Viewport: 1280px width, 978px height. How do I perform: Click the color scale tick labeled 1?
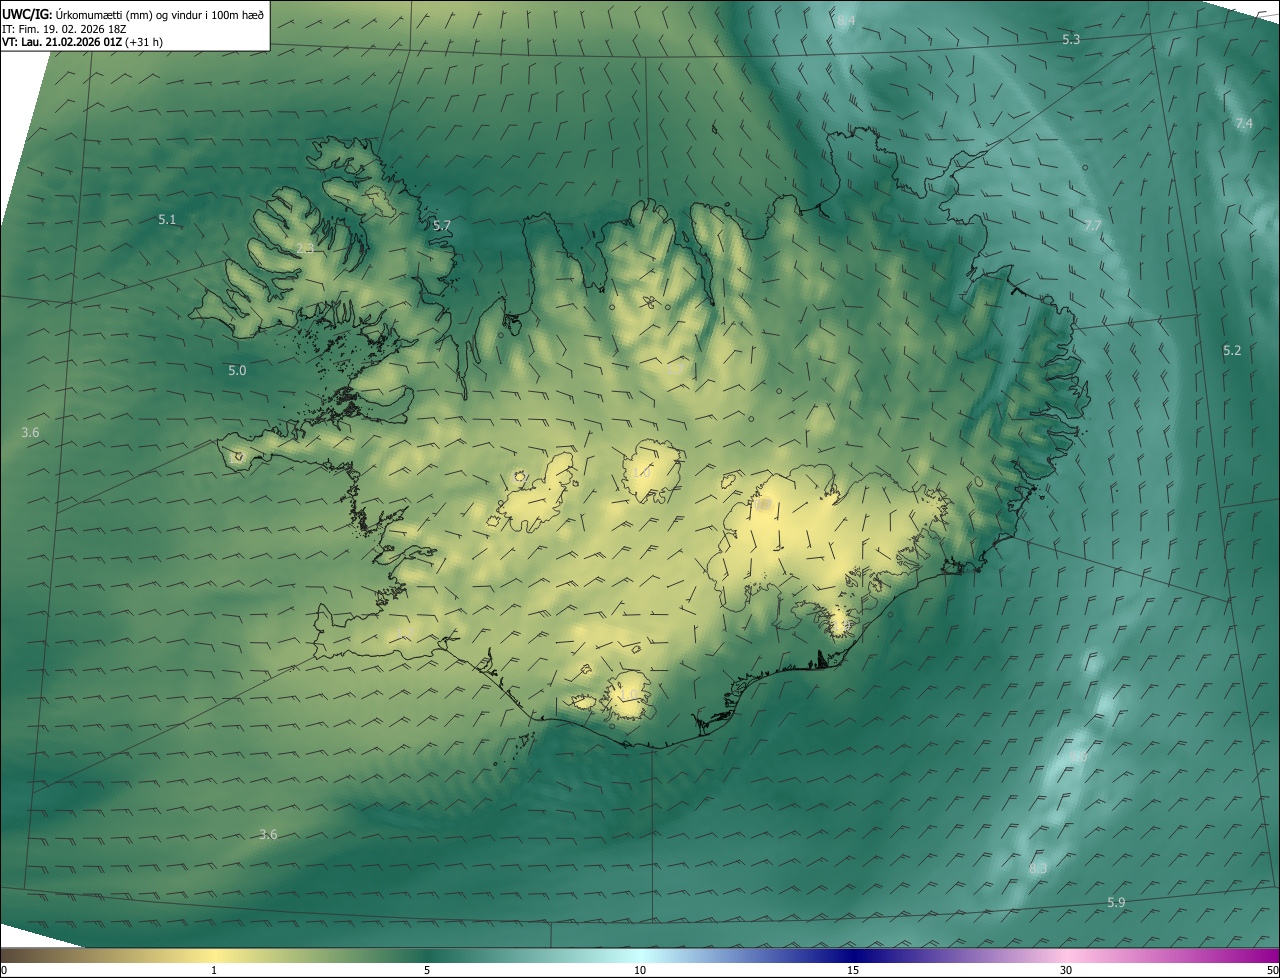[x=214, y=970]
